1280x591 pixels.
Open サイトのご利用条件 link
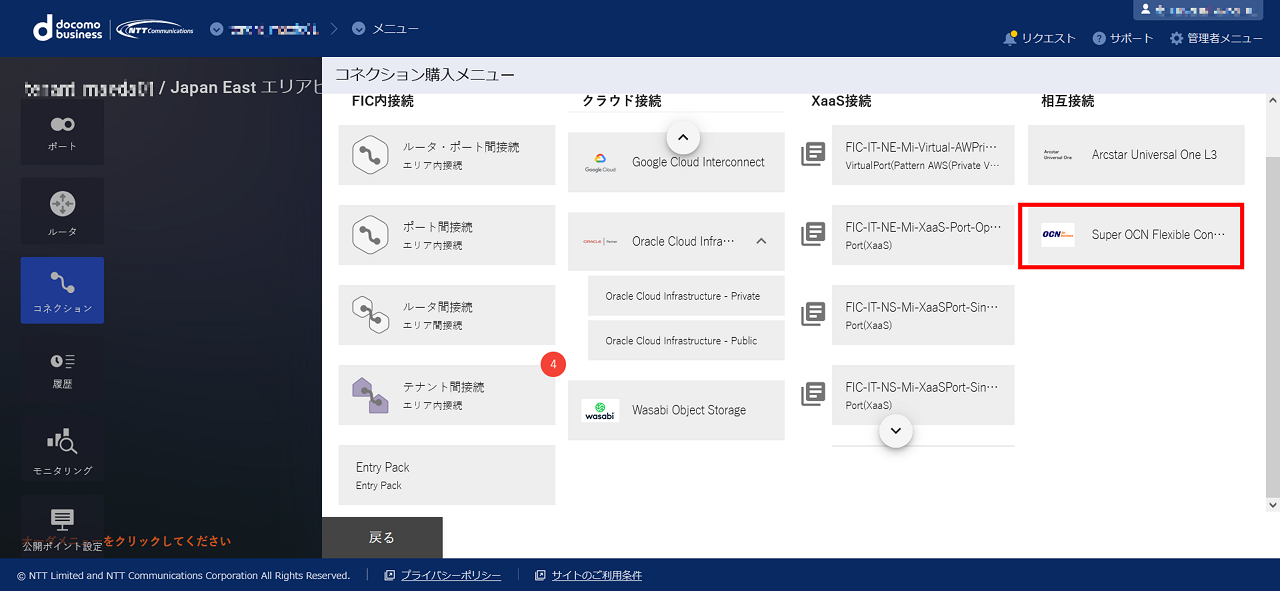(x=596, y=575)
